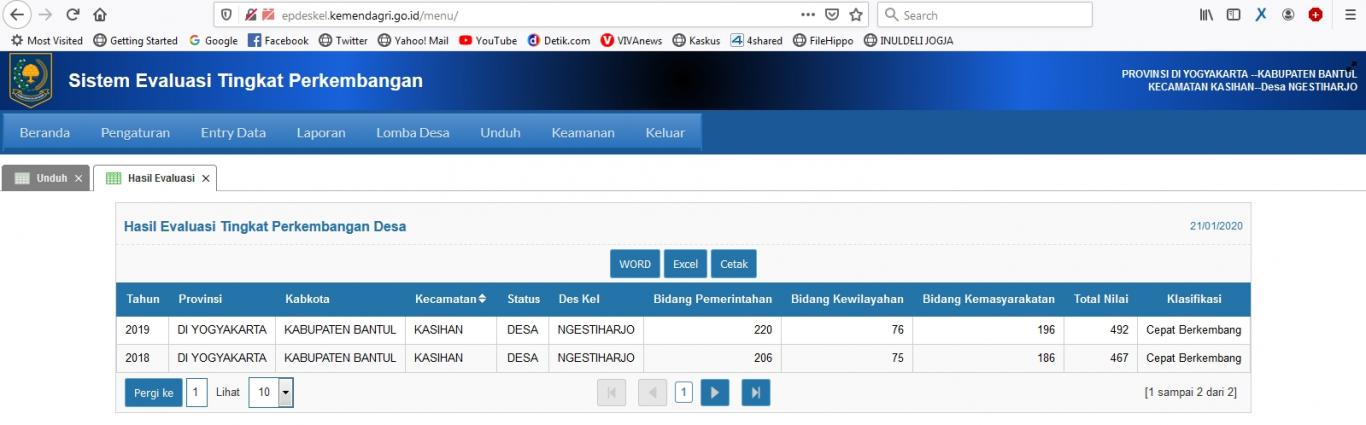Open the Google bookmark

(x=213, y=41)
